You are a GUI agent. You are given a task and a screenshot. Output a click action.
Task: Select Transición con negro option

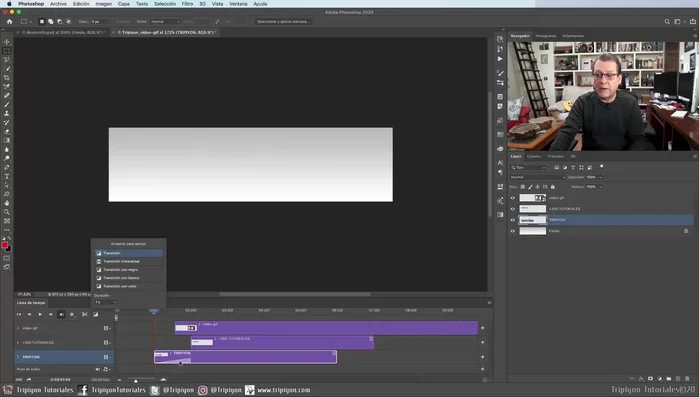tap(128, 270)
